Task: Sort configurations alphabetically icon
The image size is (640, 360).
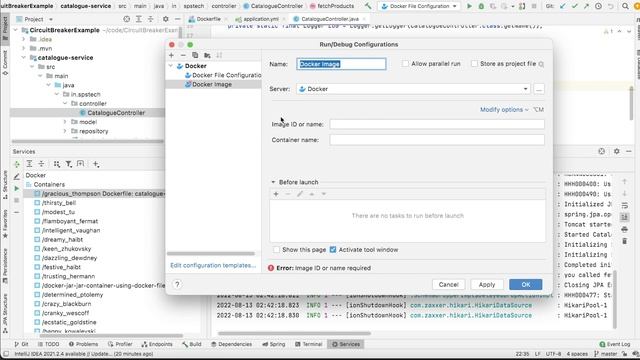Action: [x=220, y=55]
